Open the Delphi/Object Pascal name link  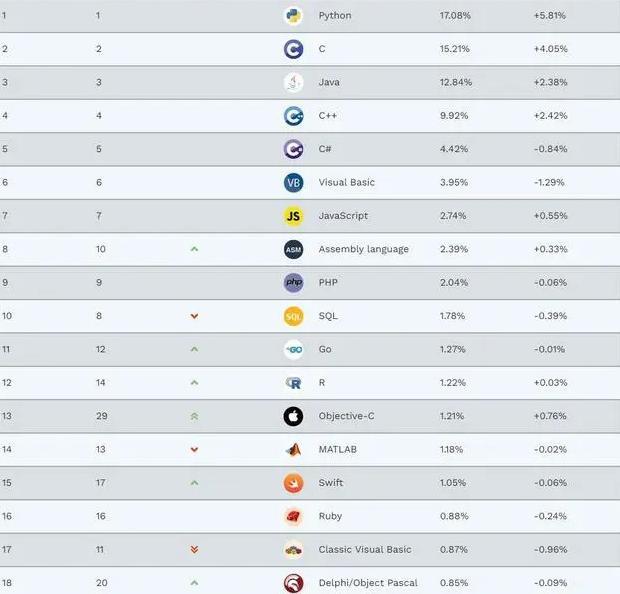[368, 583]
